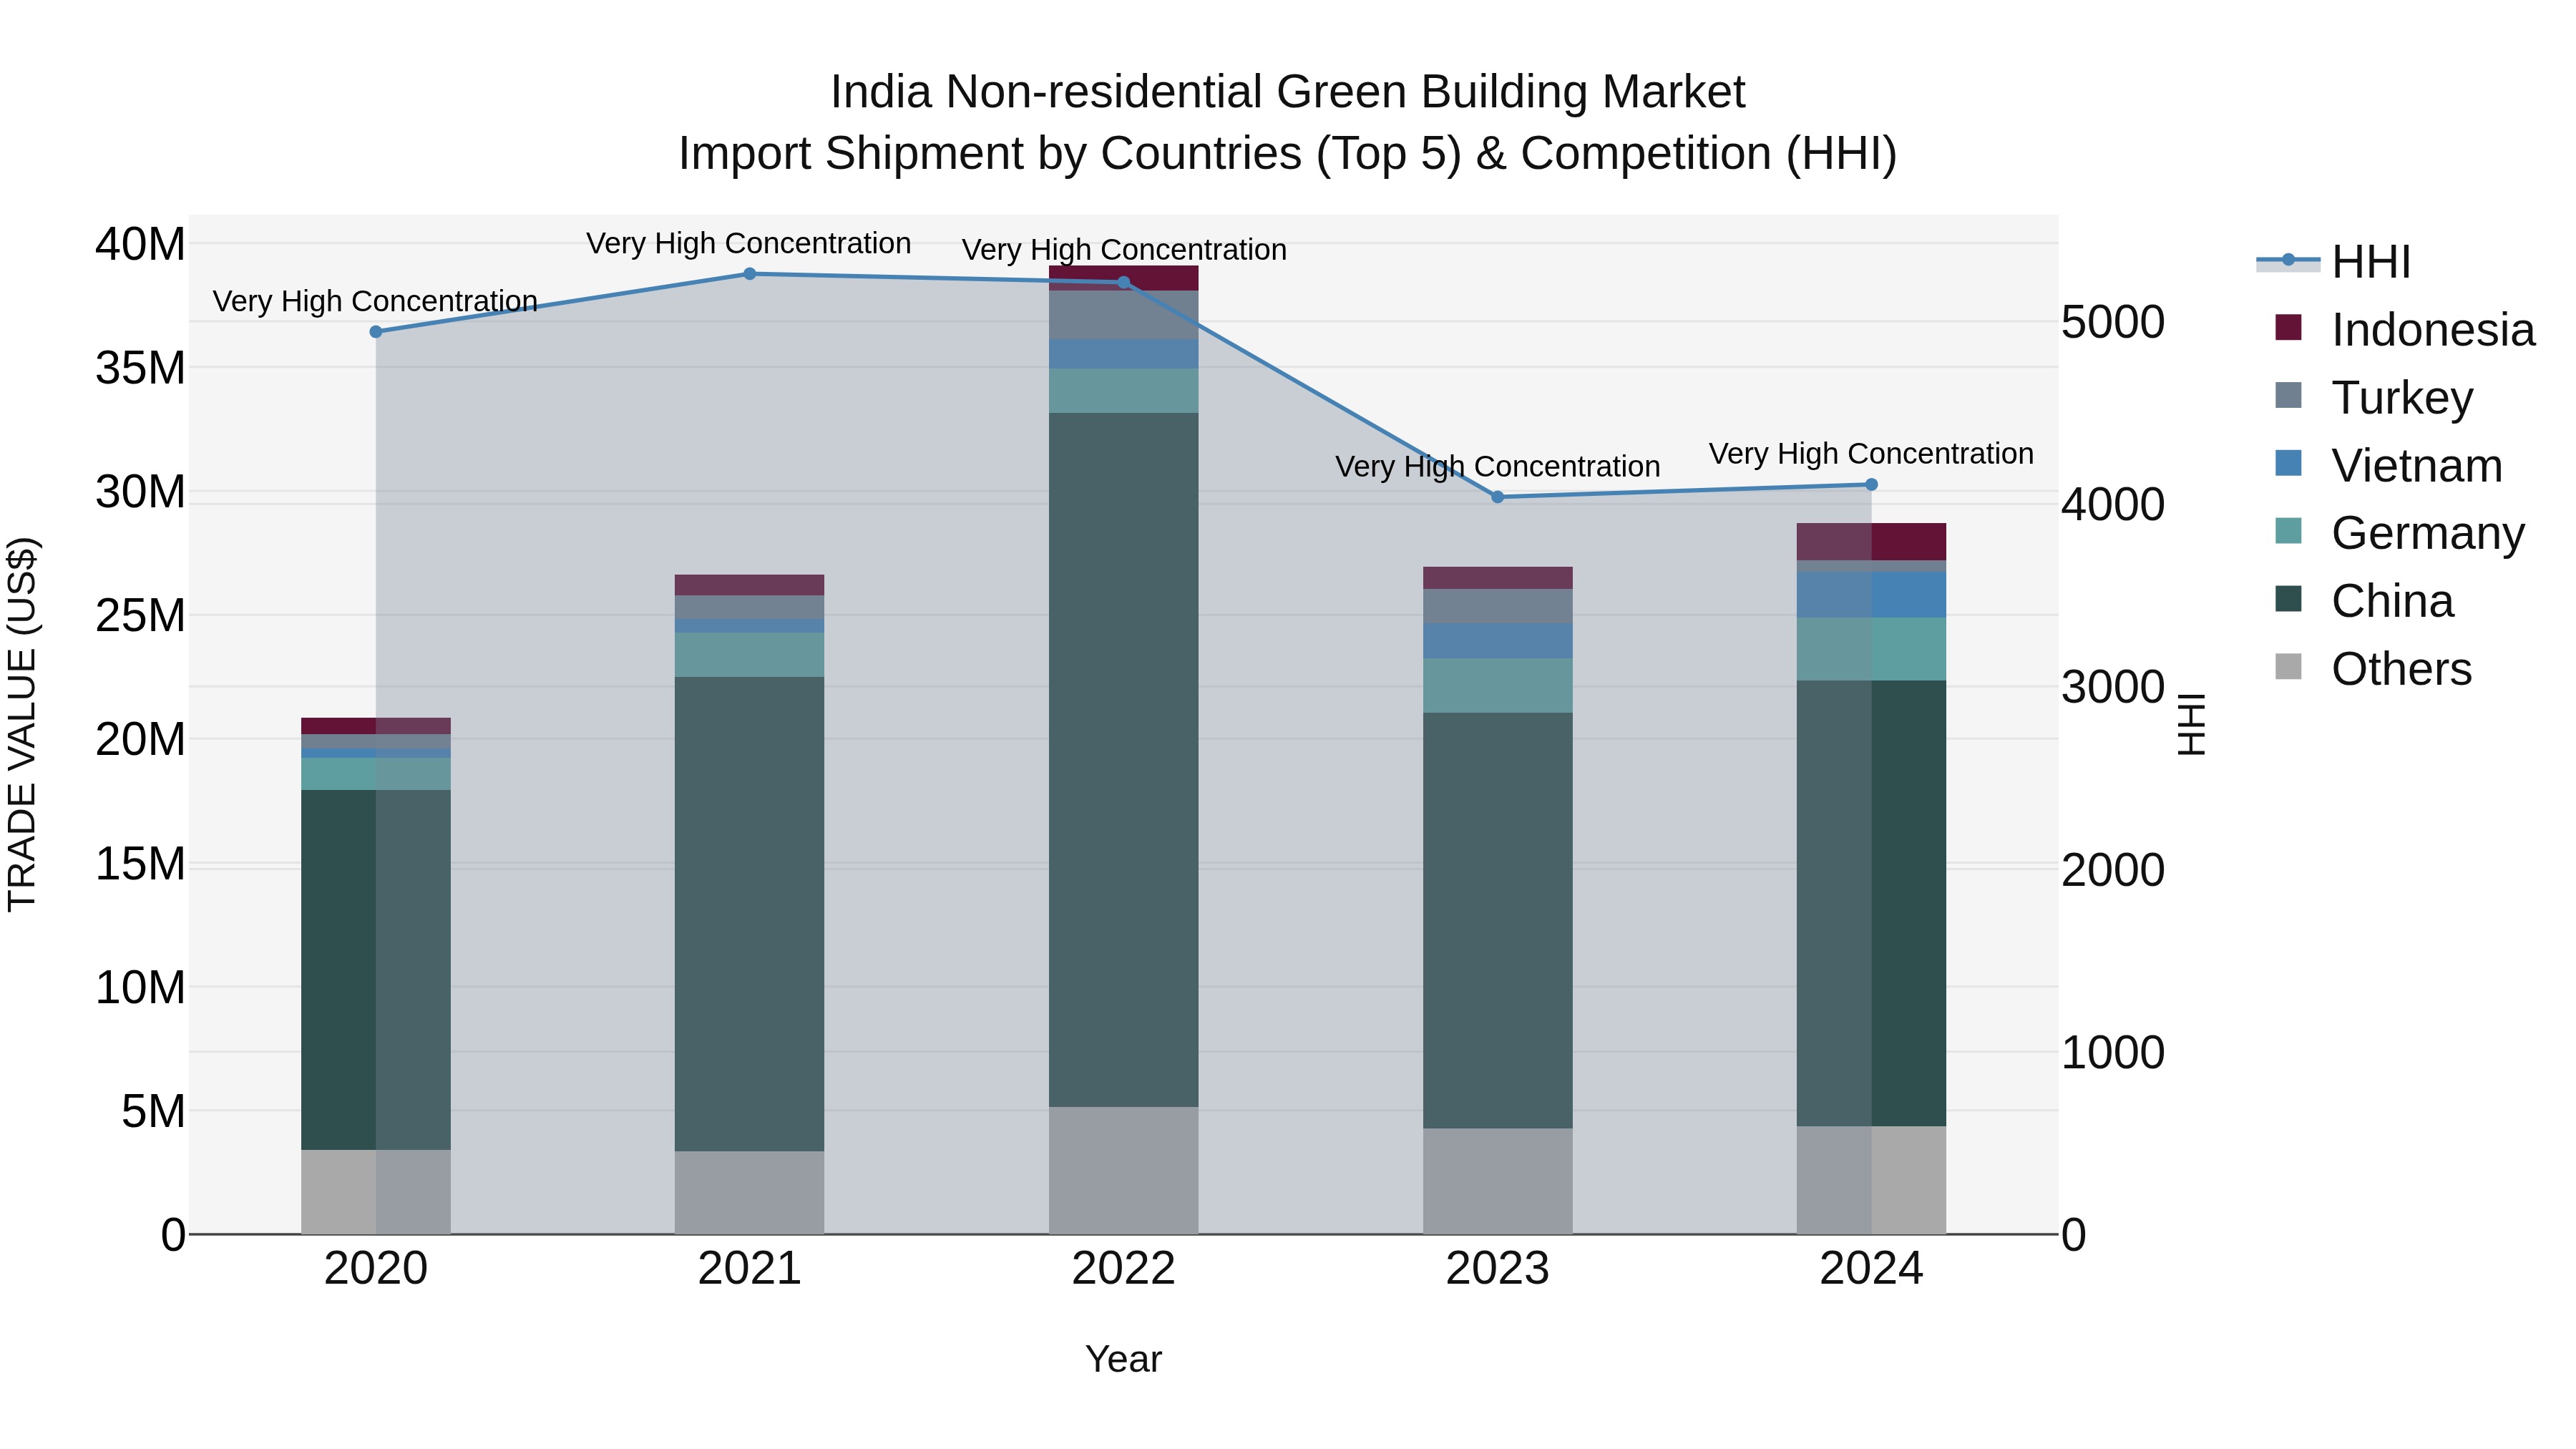Toggle Germany series in the legend
The height and width of the screenshot is (1449, 2576).
pyautogui.click(x=2399, y=533)
